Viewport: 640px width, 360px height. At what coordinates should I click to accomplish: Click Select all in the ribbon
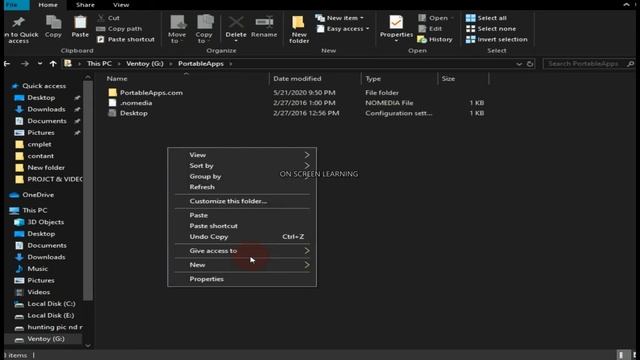click(x=486, y=18)
